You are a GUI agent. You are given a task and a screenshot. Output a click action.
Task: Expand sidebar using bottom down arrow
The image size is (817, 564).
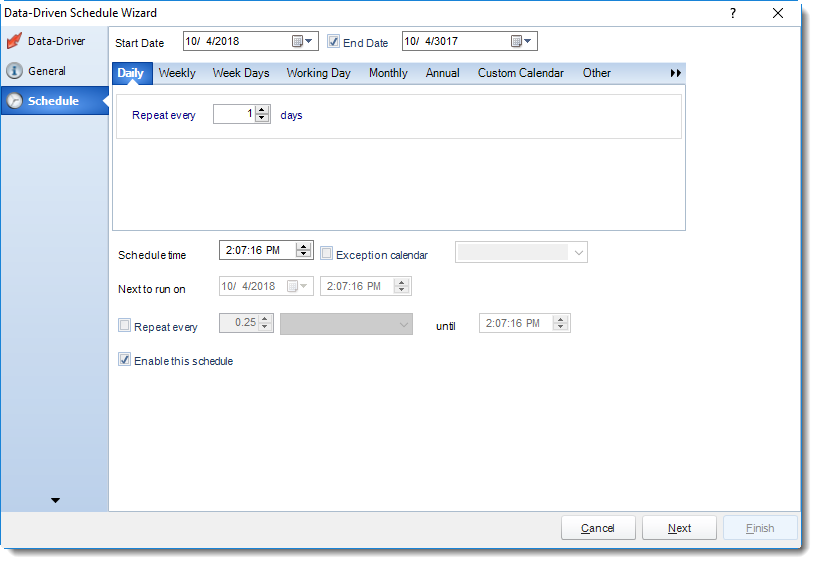55,500
